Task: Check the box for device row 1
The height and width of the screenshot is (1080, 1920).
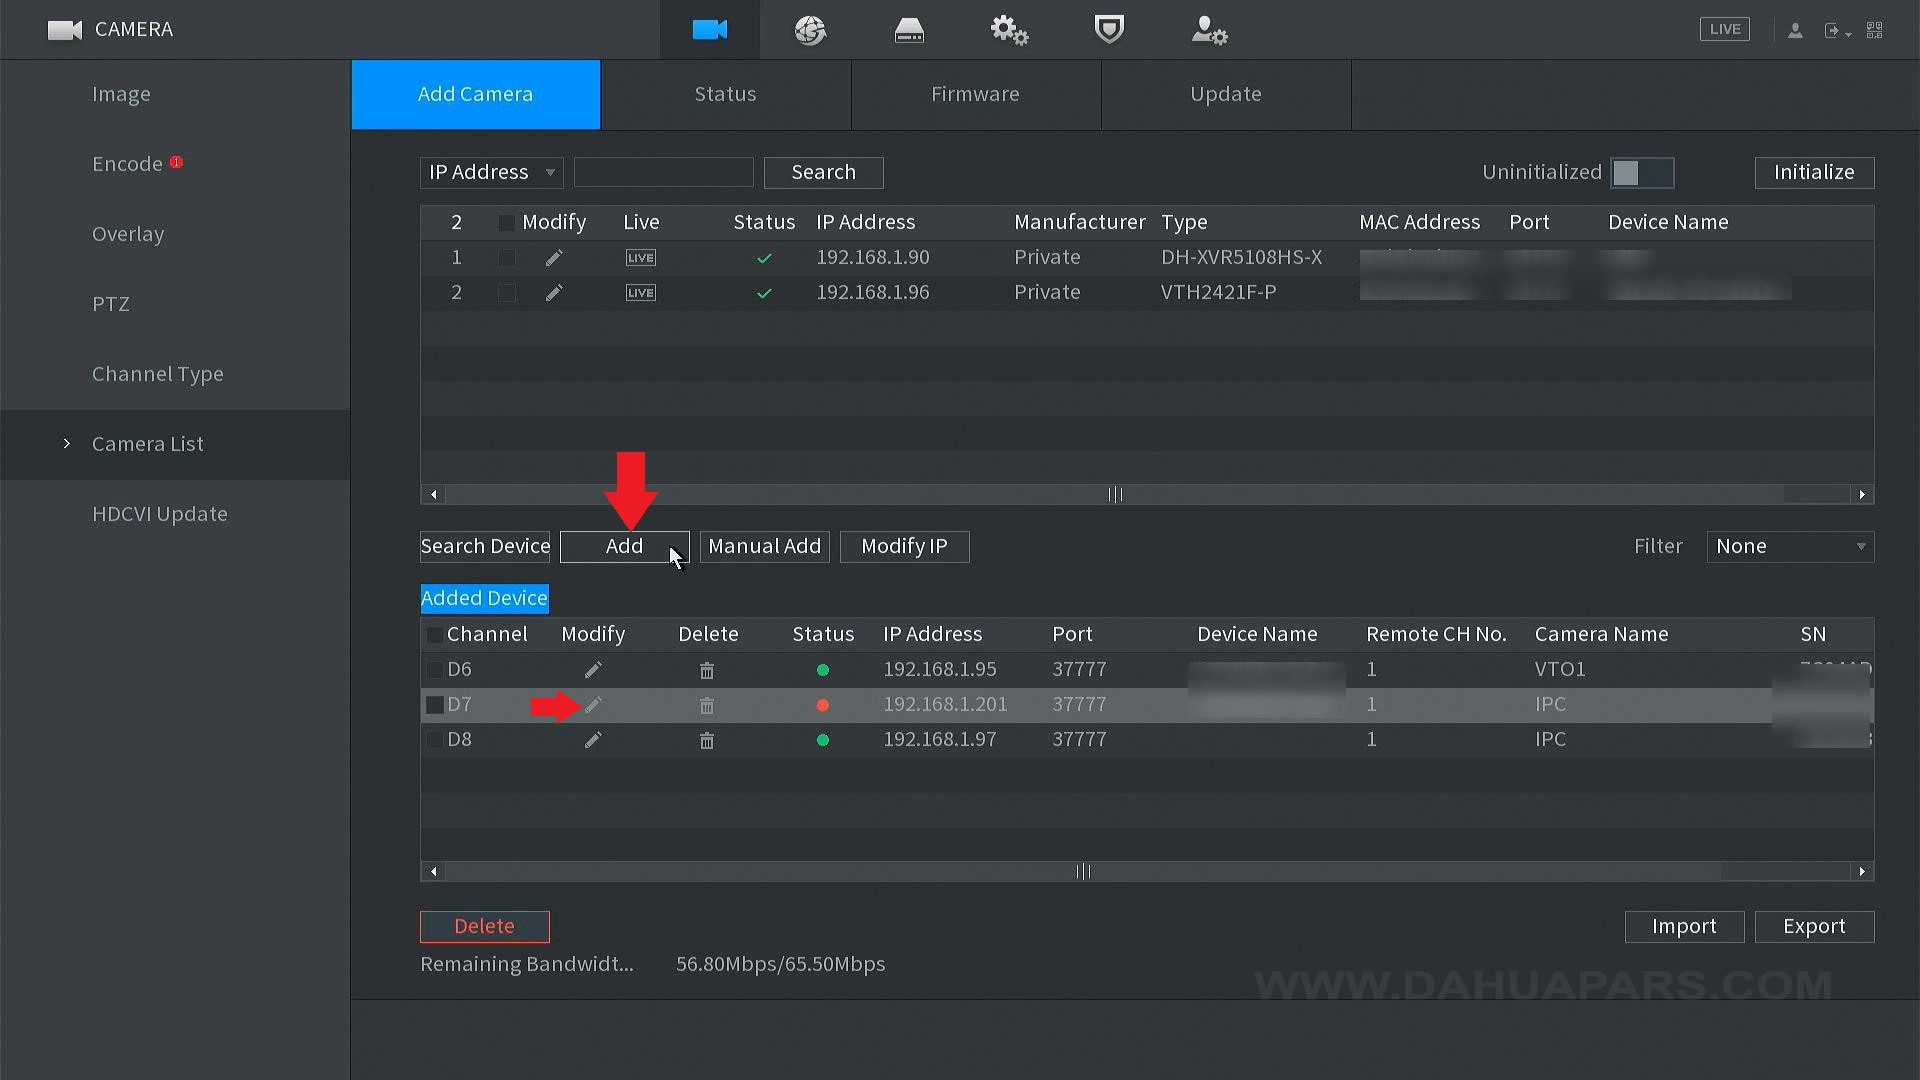Action: [x=506, y=258]
